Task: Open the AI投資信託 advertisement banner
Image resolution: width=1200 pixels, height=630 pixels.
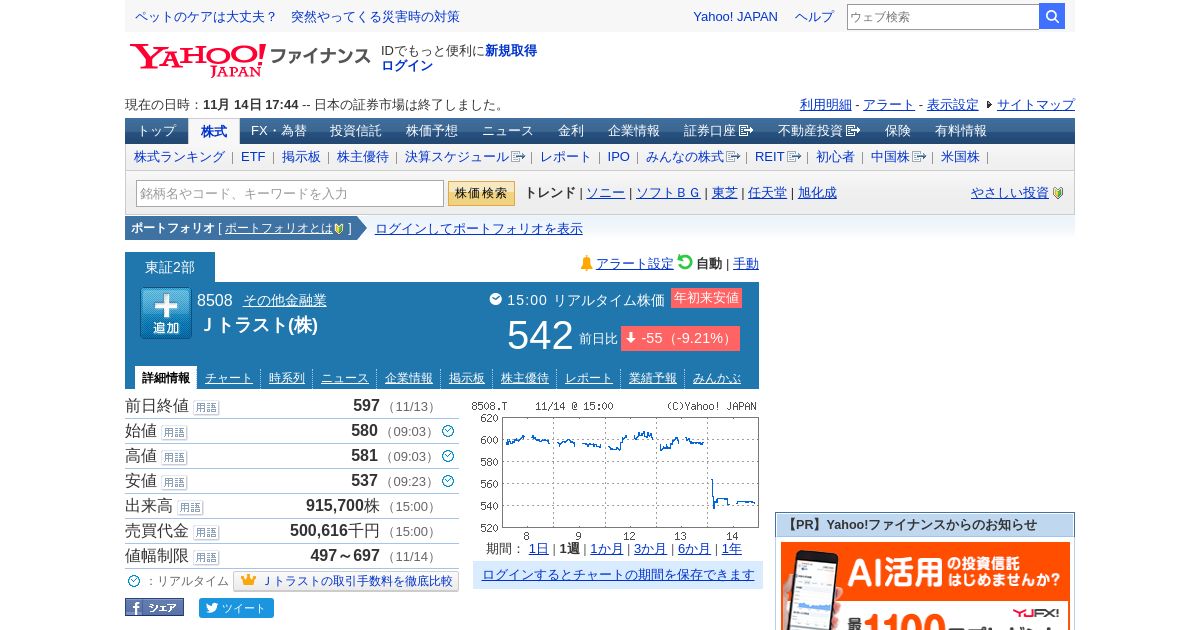Action: tap(925, 586)
